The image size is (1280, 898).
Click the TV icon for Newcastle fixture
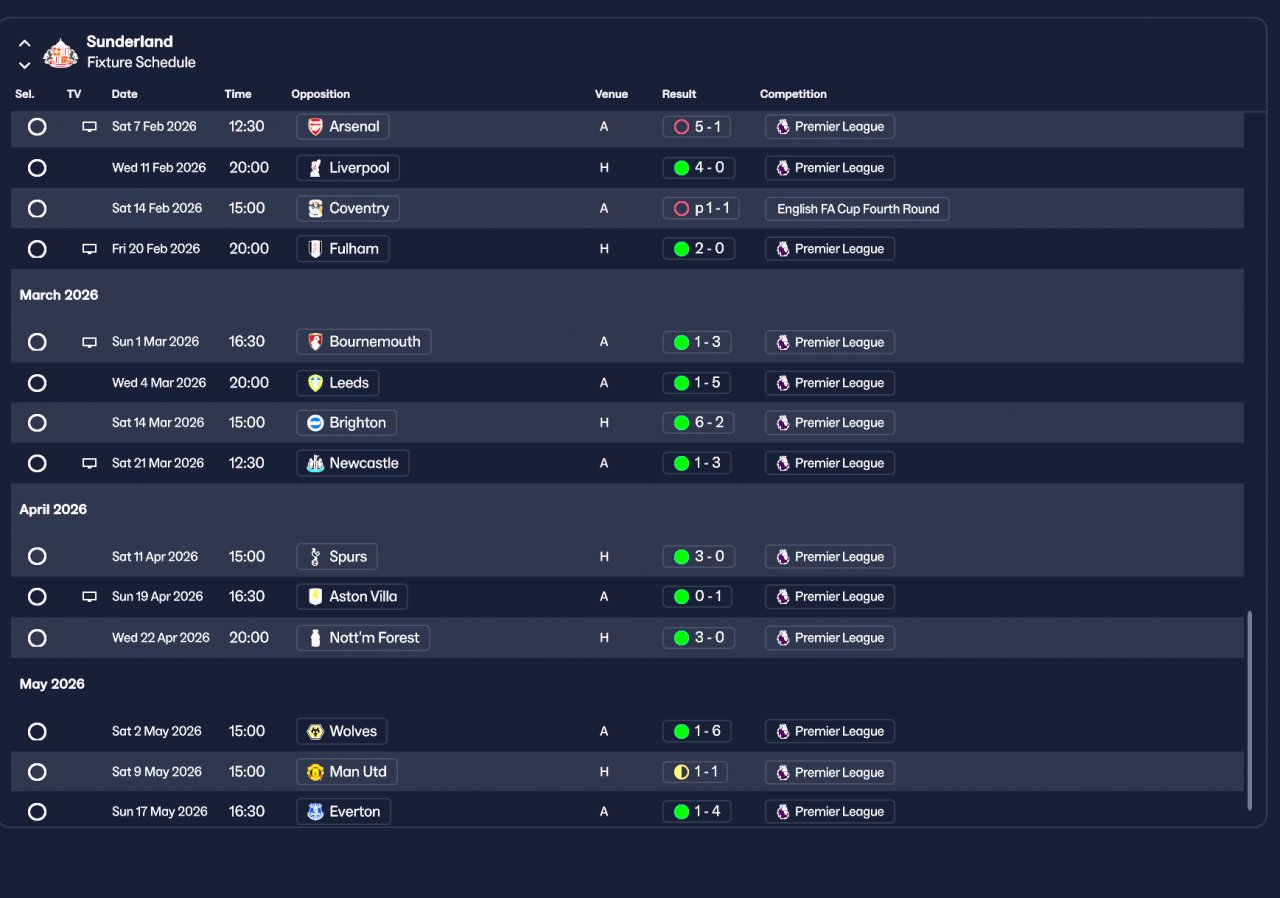90,463
